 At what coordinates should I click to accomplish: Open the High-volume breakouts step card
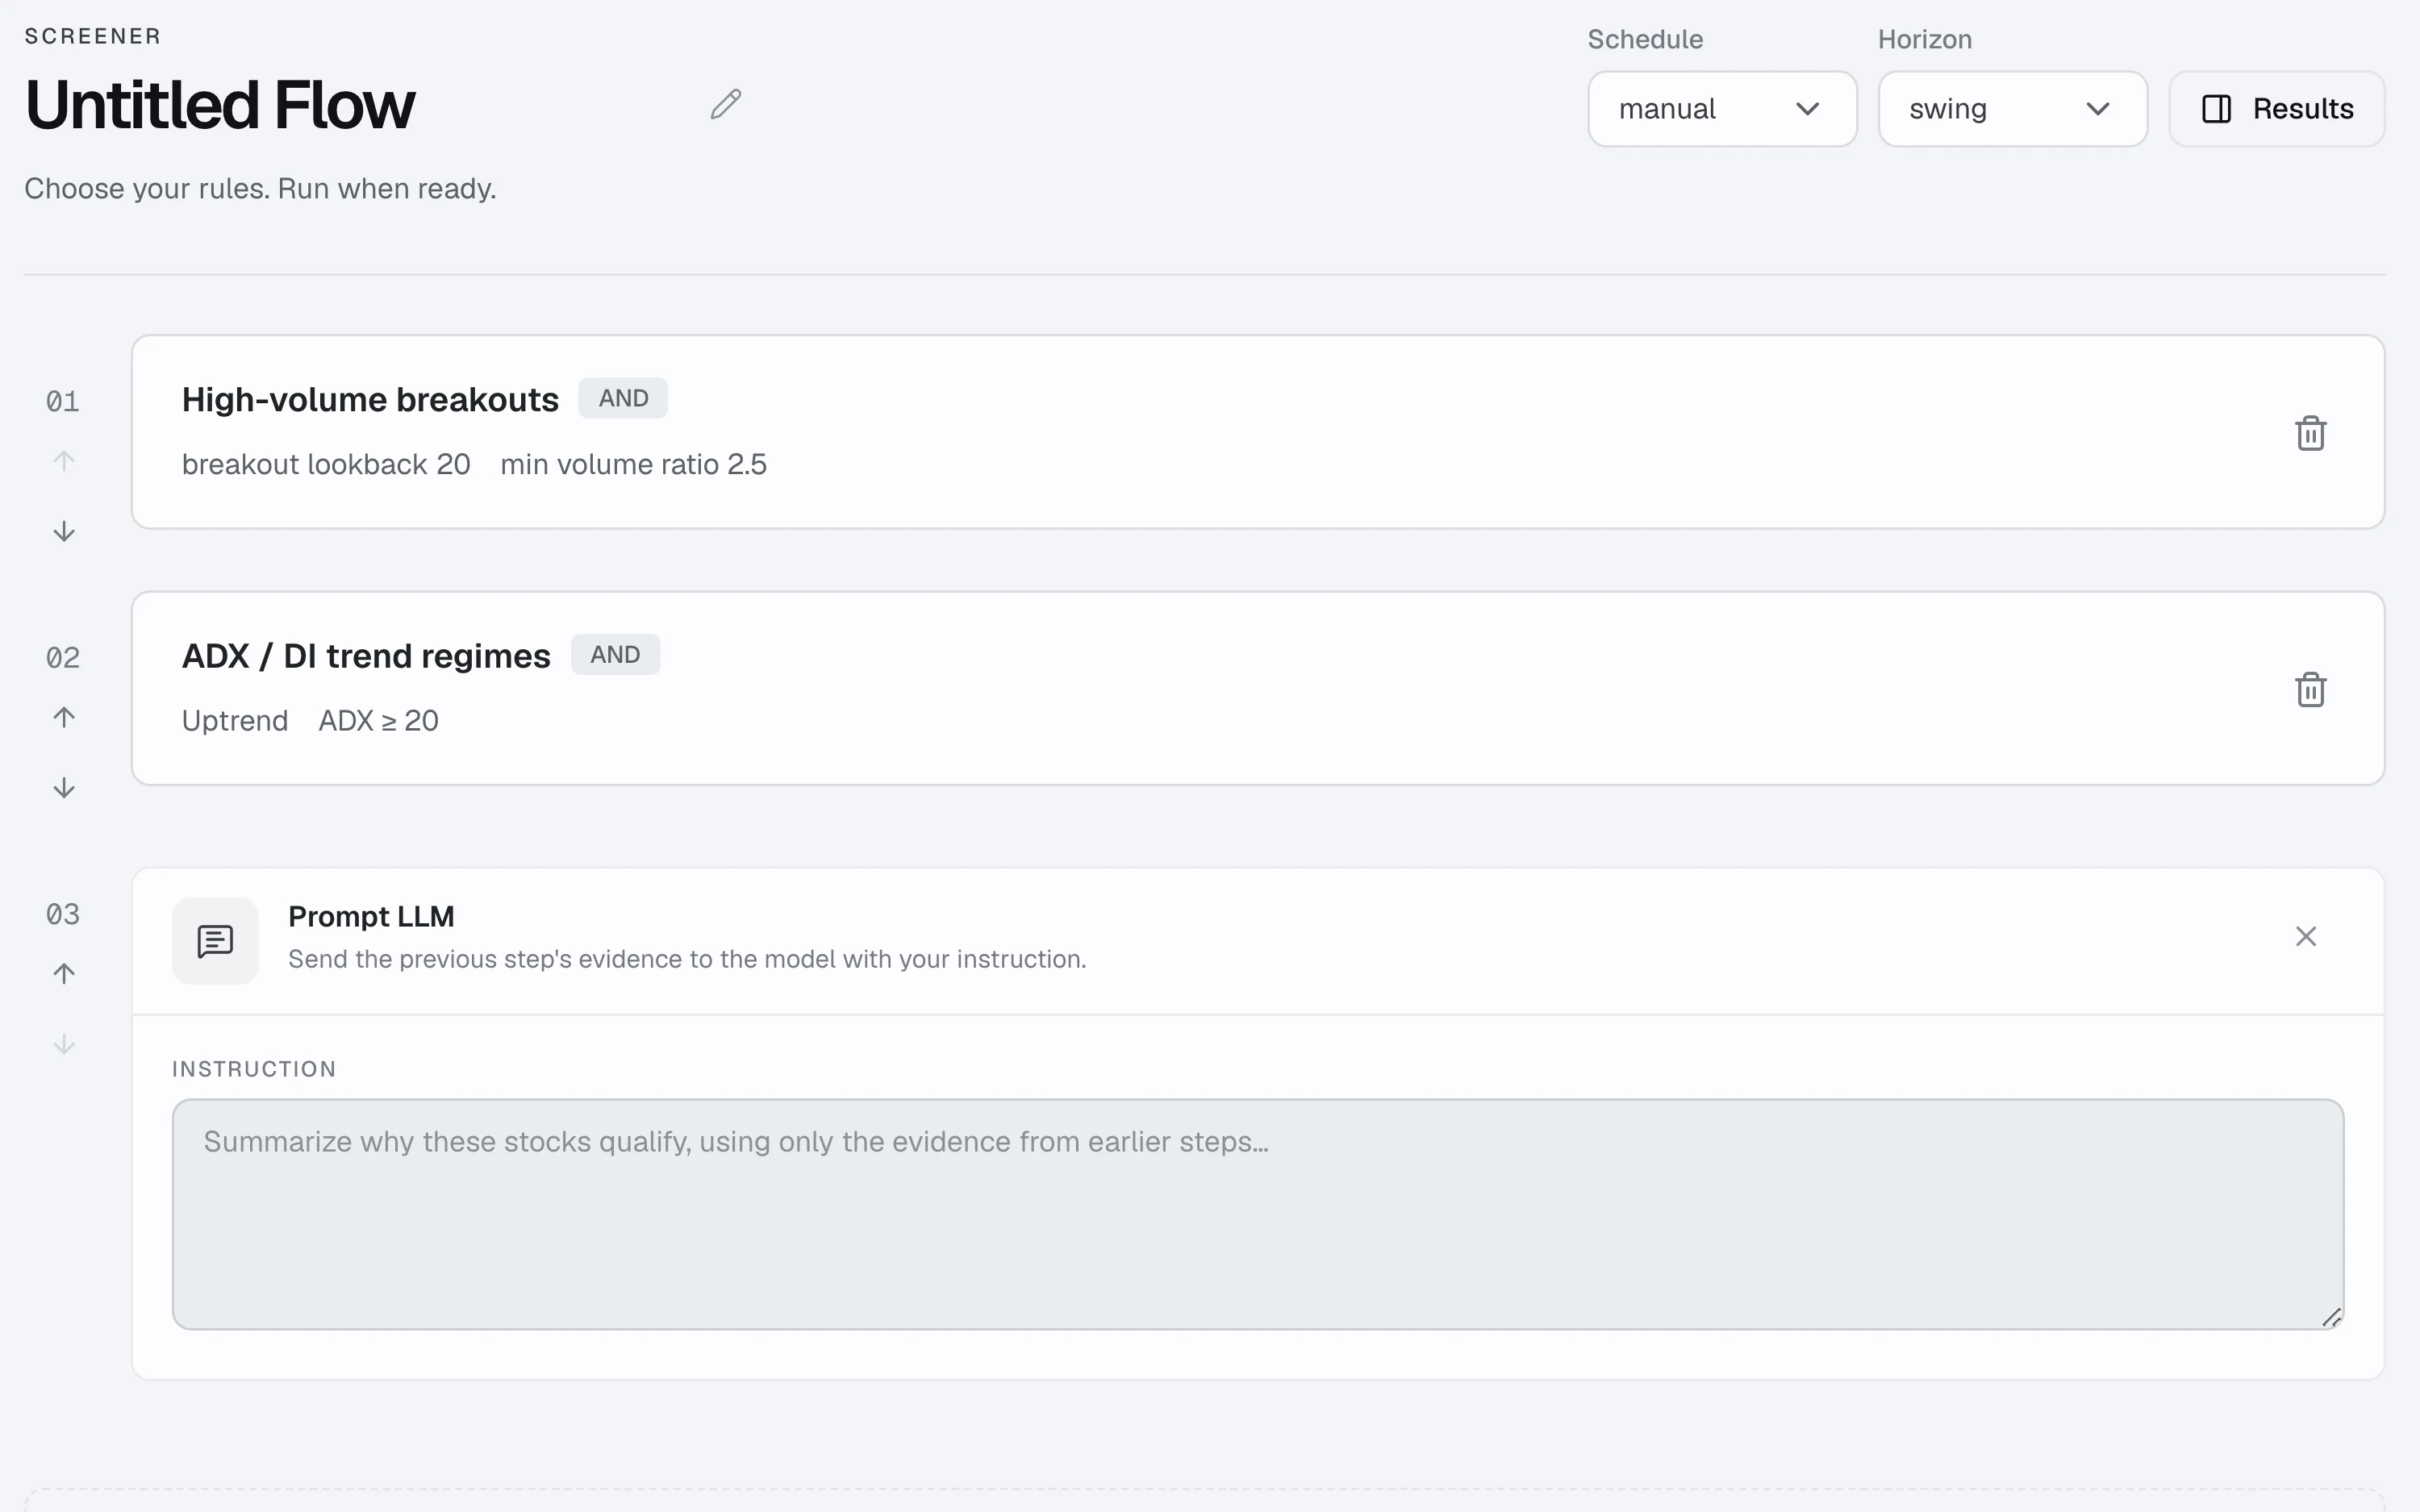(x=1258, y=432)
